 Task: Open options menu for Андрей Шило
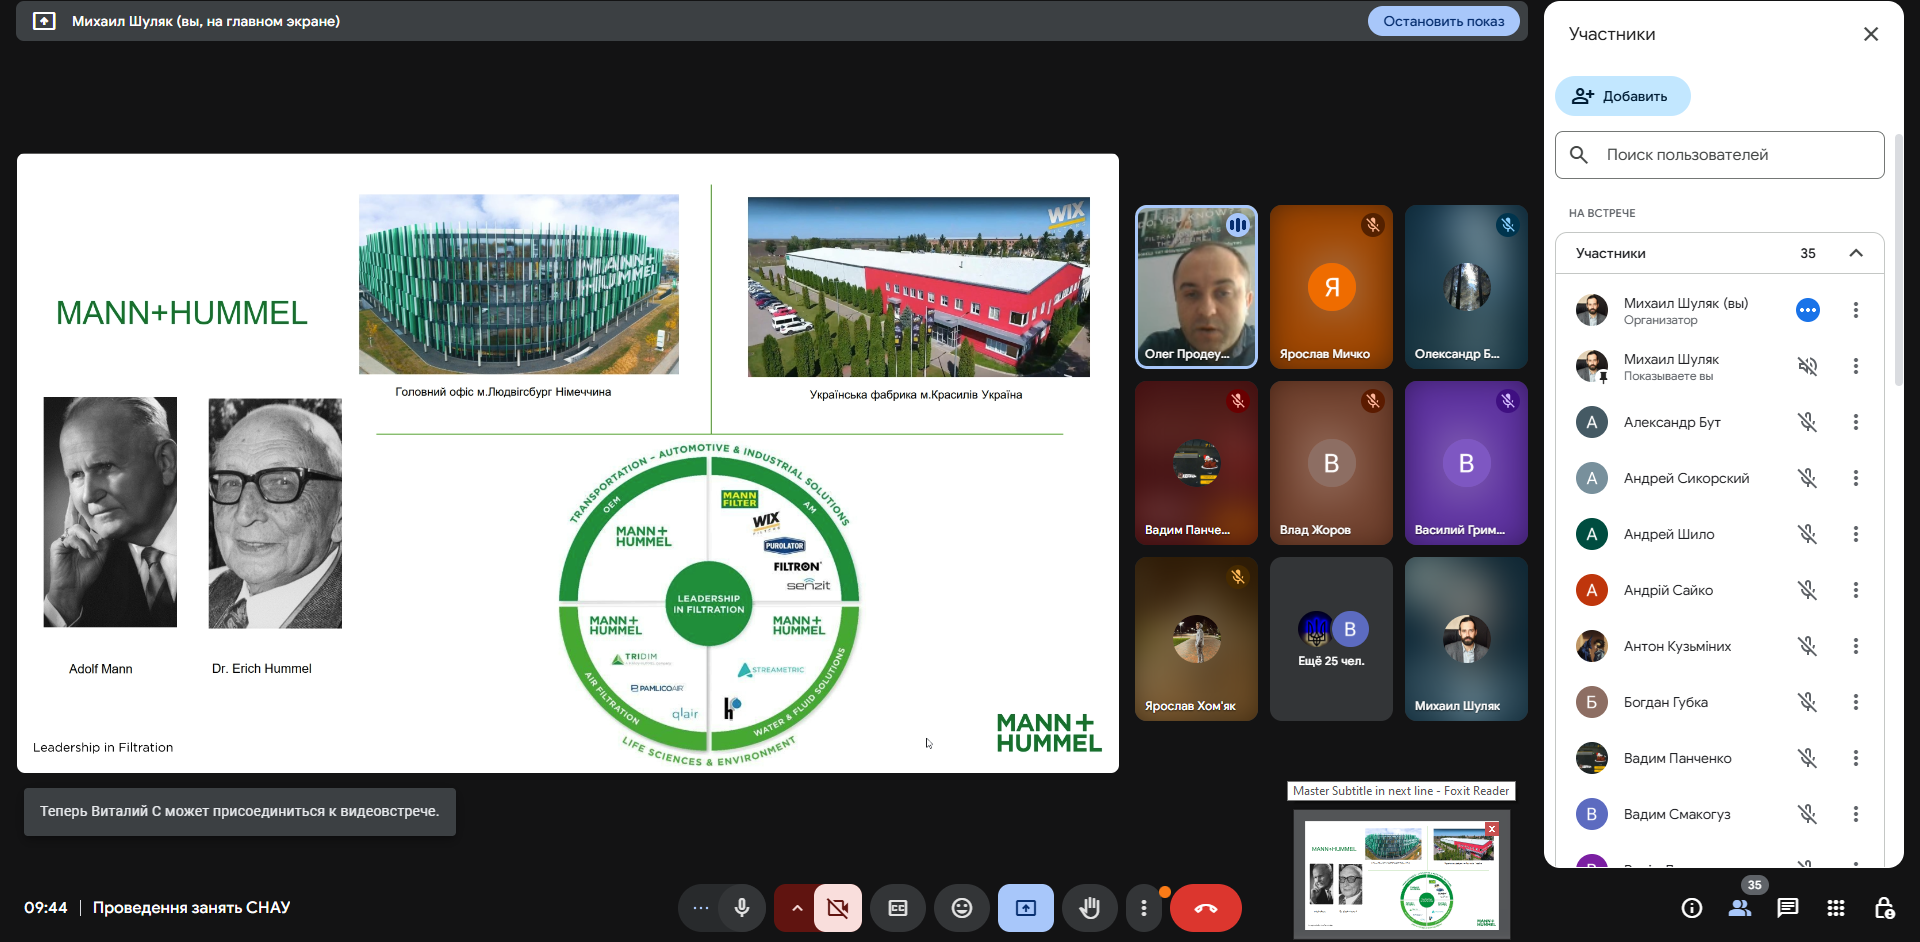tap(1856, 534)
